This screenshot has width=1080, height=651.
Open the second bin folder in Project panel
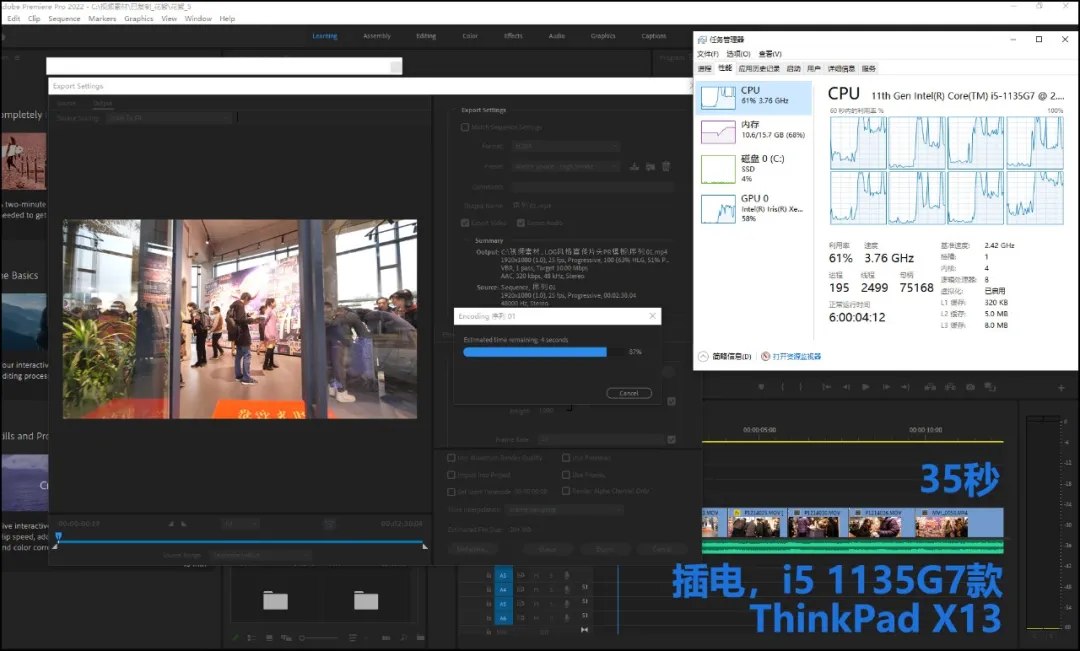click(366, 601)
